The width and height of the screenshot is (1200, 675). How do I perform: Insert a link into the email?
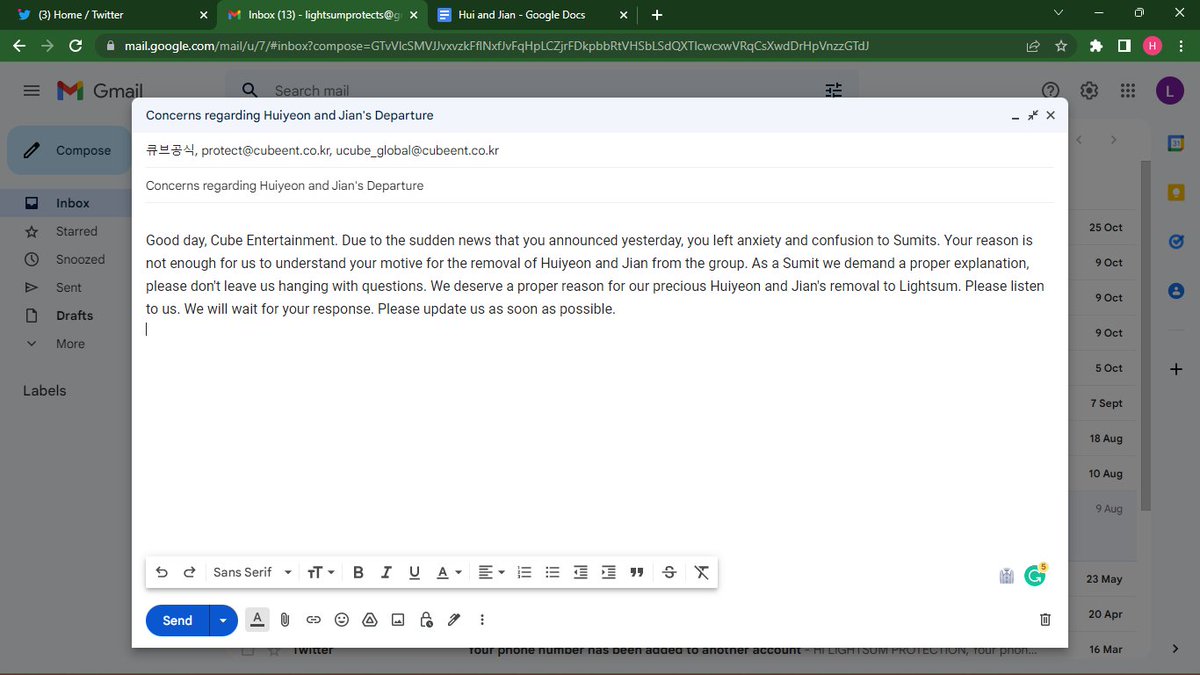[x=313, y=620]
